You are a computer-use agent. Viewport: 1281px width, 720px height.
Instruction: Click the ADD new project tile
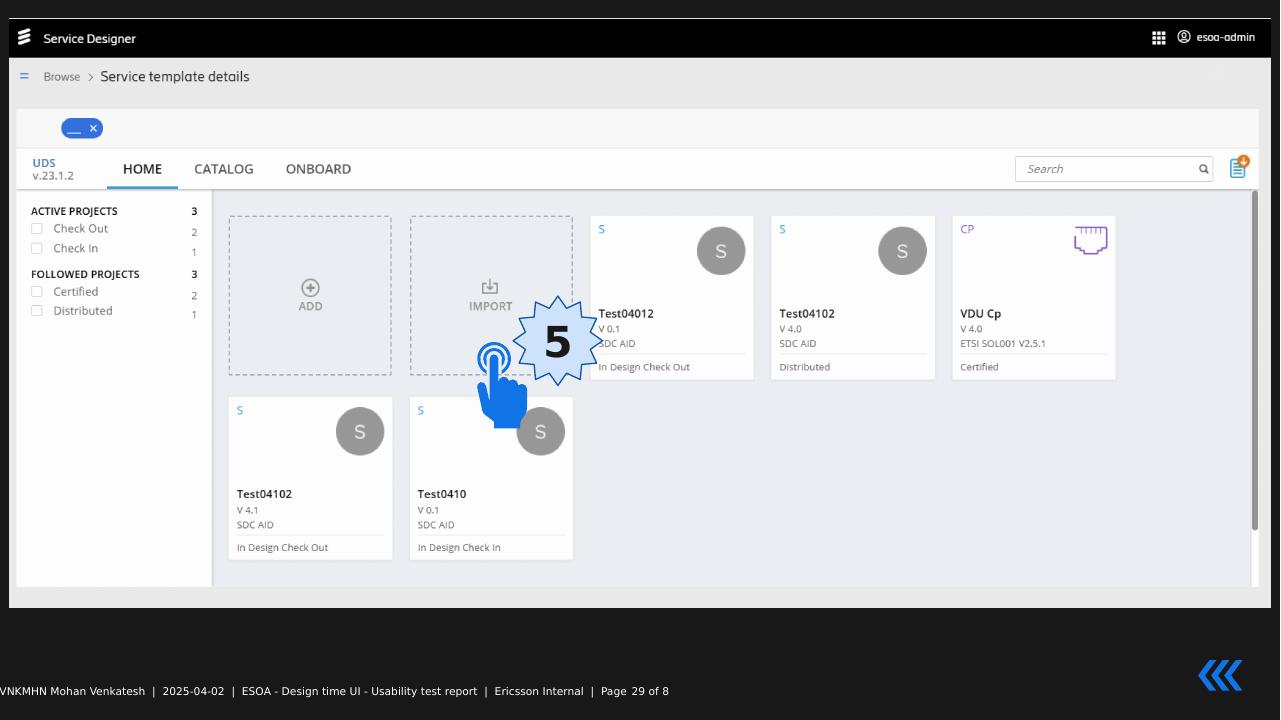[310, 296]
